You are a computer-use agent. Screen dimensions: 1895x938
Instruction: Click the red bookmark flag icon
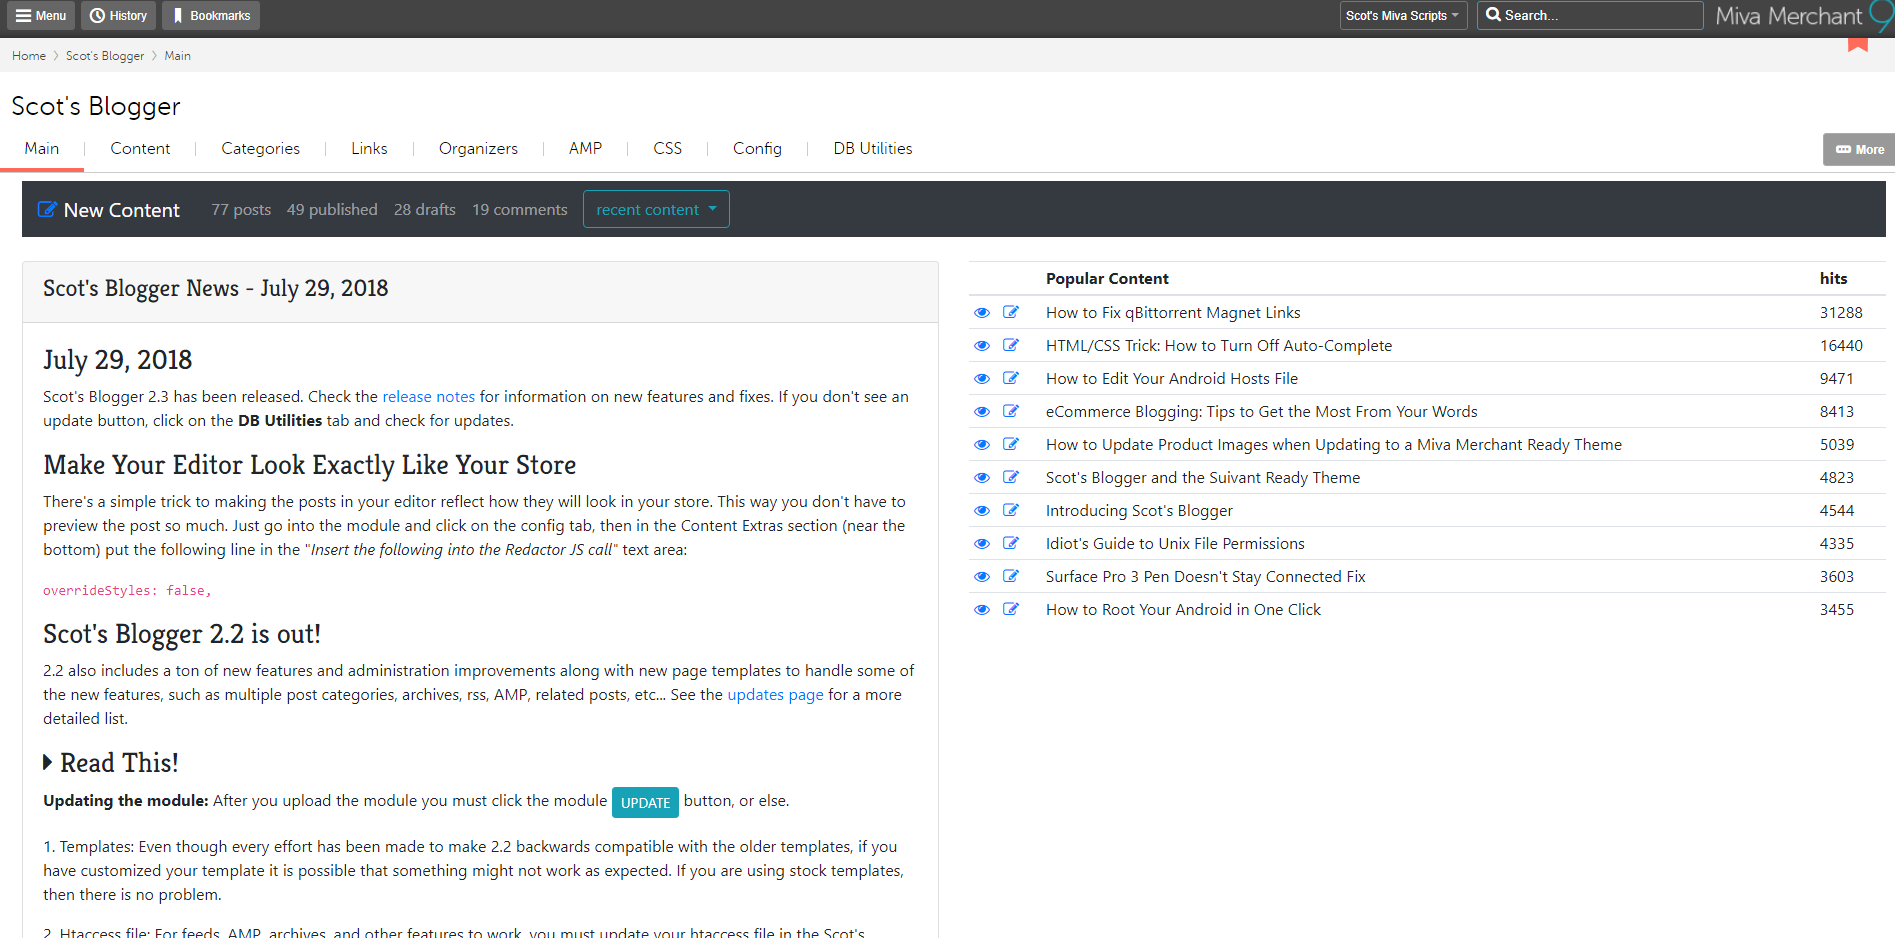1857,44
